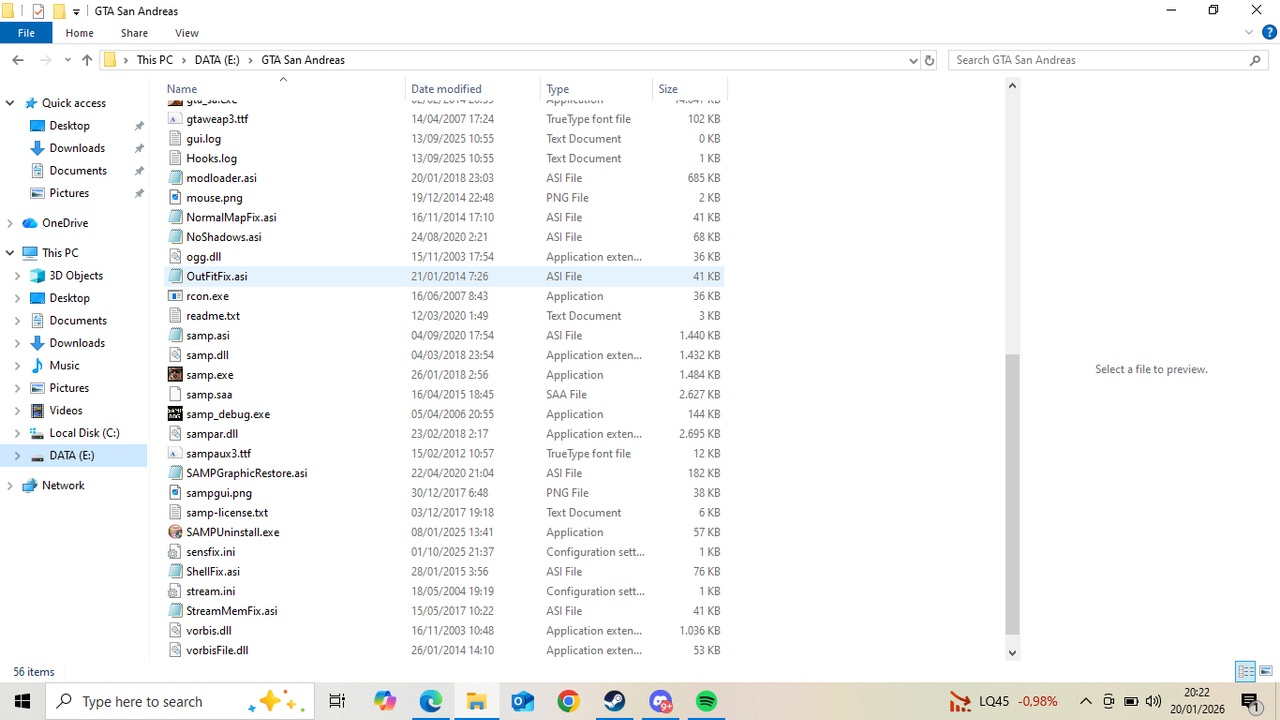Open the Spotify icon in the taskbar
1280x720 pixels.
tap(706, 701)
